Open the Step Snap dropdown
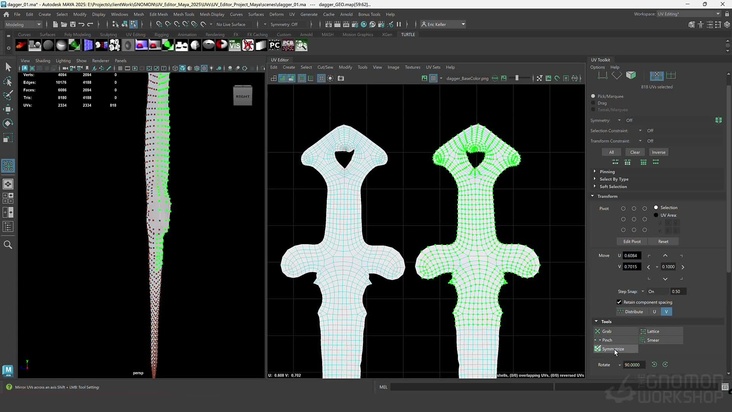Screen dimensions: 732x412 pyautogui.click(x=642, y=292)
